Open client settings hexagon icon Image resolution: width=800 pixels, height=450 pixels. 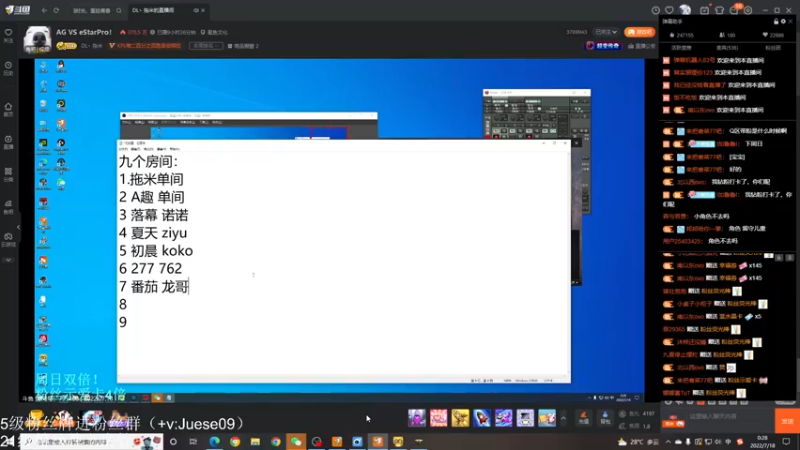(748, 10)
